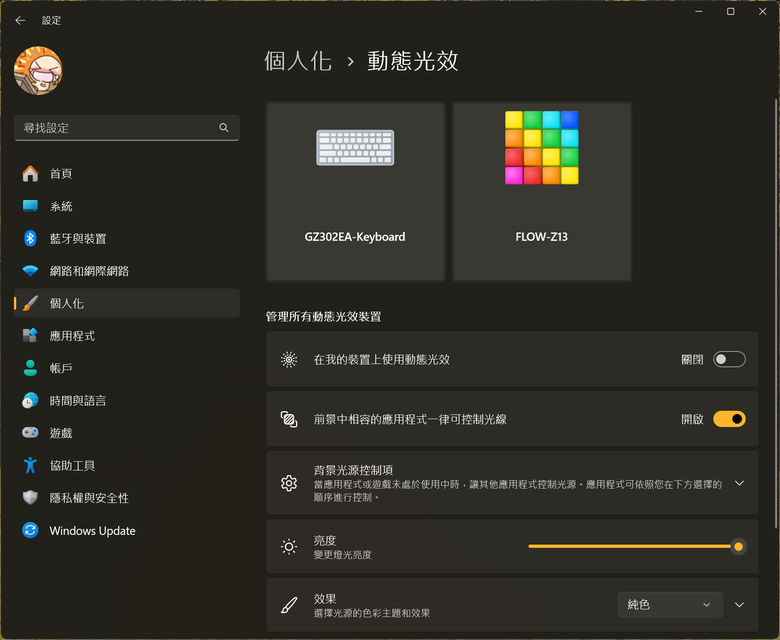This screenshot has height=640, width=780.
Task: Click the vertical scrollbar on the right
Action: click(x=775, y=313)
